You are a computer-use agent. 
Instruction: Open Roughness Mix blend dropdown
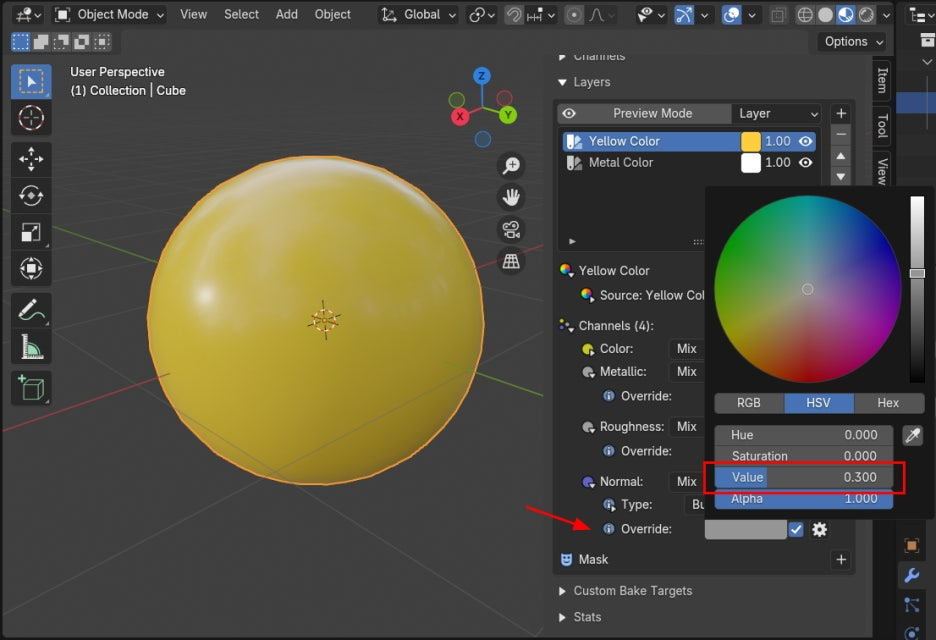(687, 427)
